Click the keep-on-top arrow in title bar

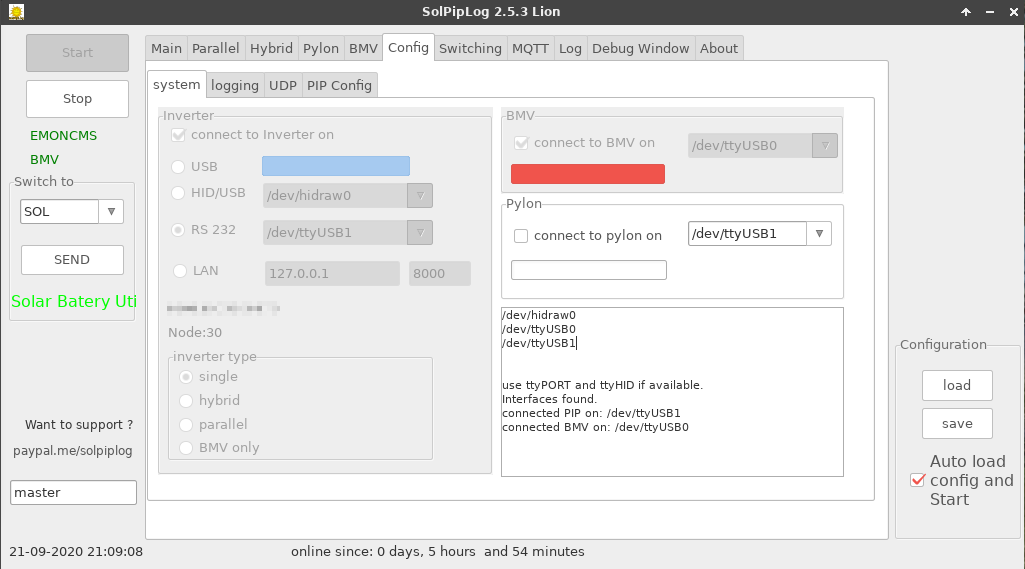click(x=966, y=12)
